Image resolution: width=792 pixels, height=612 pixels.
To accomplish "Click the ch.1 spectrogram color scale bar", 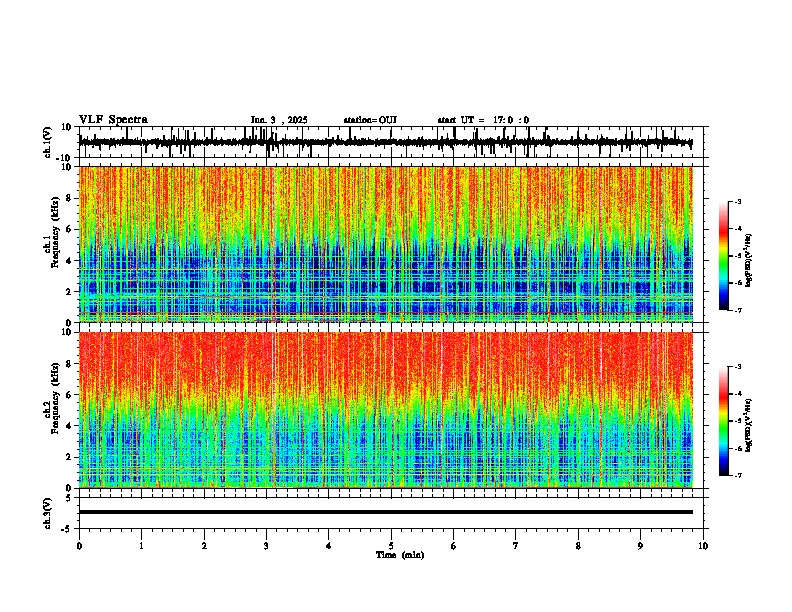I will (x=724, y=256).
